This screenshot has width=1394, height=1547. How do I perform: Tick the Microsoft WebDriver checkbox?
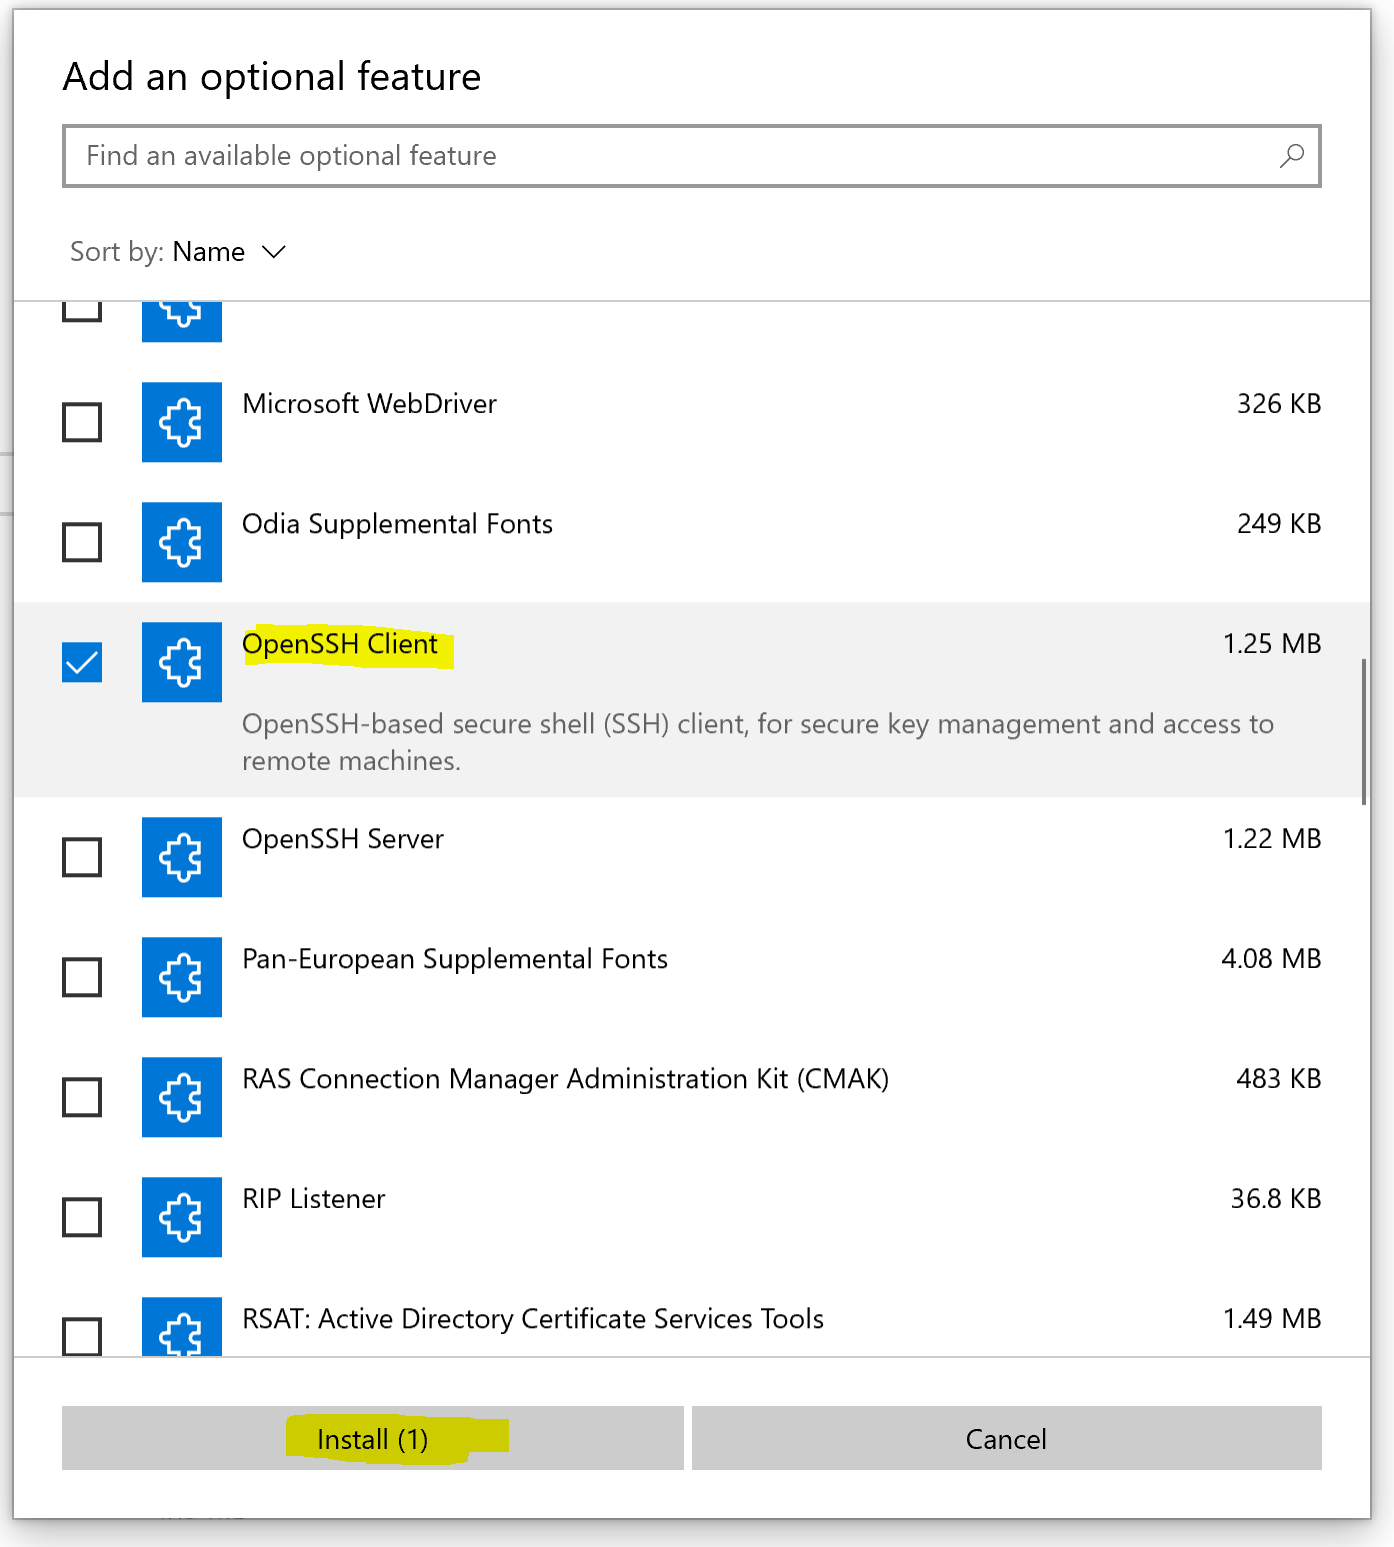82,422
